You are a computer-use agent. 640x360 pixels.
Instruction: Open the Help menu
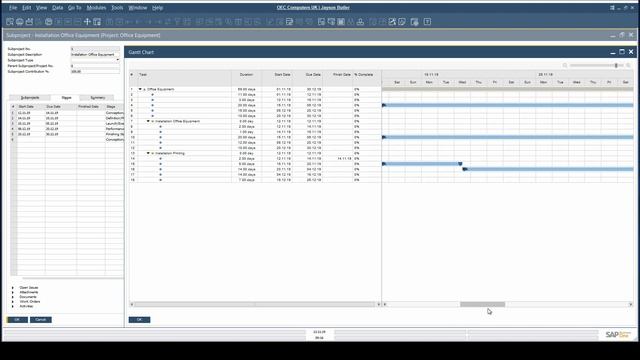point(157,8)
